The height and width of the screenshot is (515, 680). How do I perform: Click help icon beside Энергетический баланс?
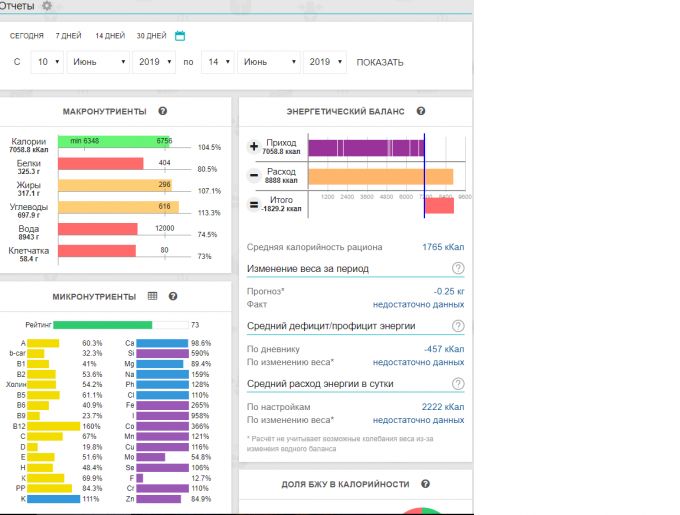[x=421, y=111]
